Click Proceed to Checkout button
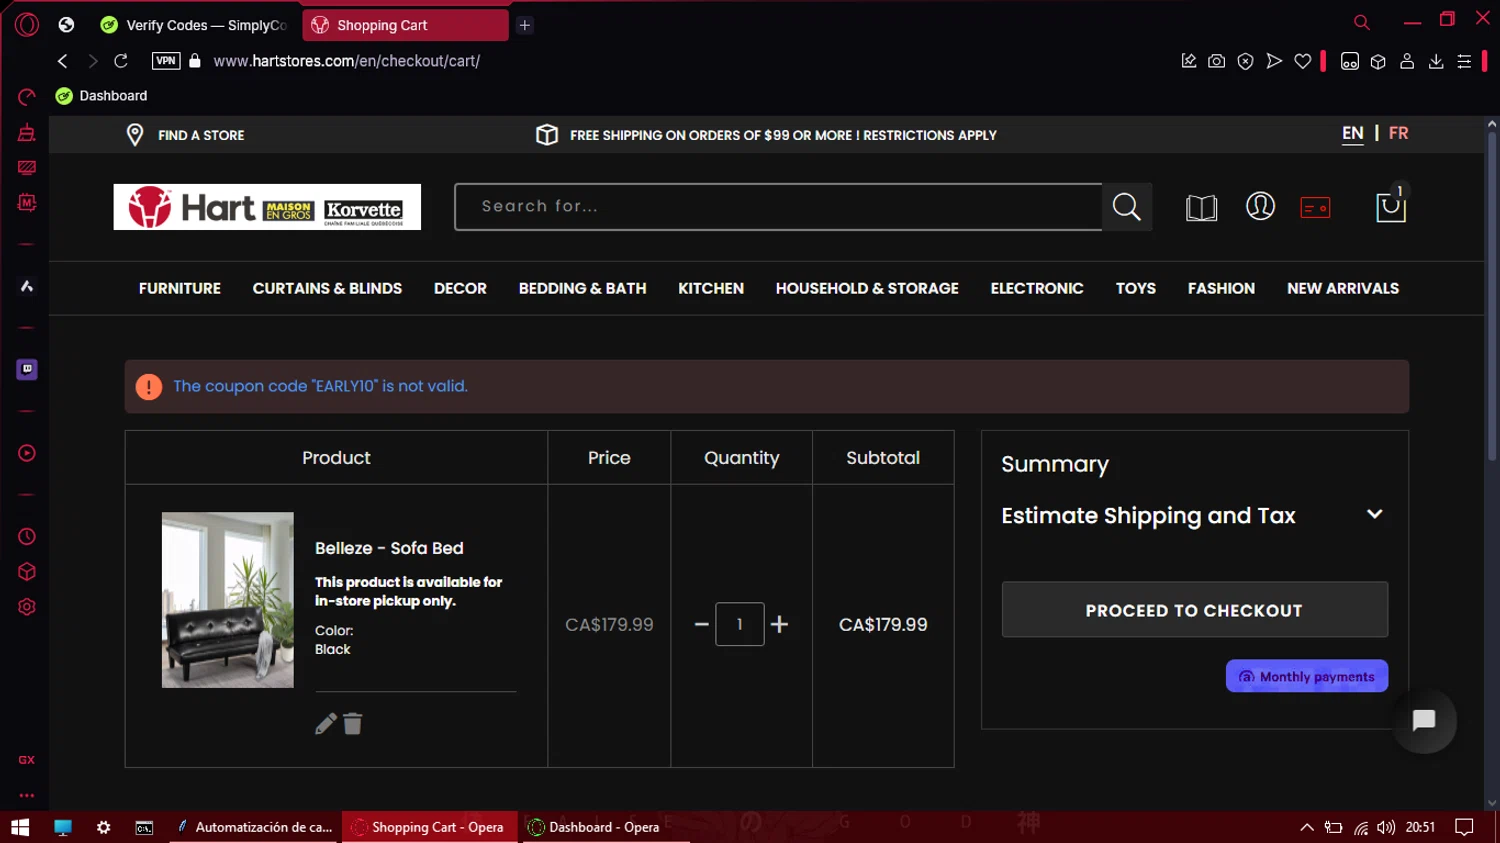The width and height of the screenshot is (1500, 843). click(x=1195, y=610)
